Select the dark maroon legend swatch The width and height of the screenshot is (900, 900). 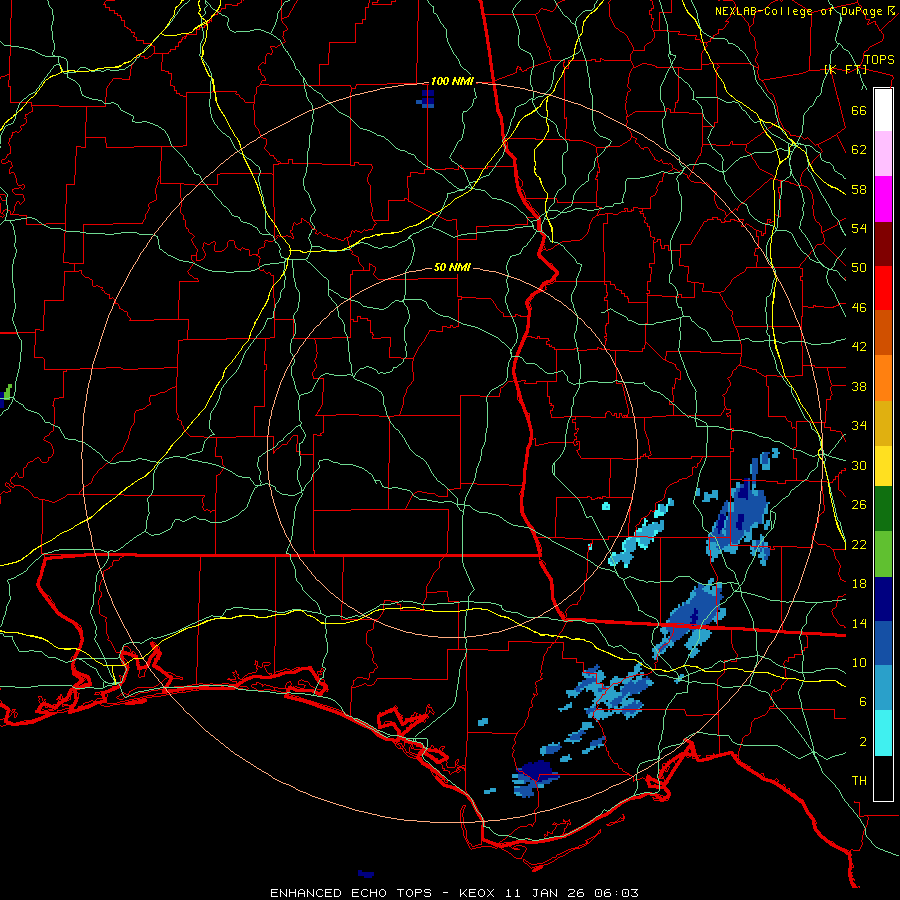pos(883,244)
